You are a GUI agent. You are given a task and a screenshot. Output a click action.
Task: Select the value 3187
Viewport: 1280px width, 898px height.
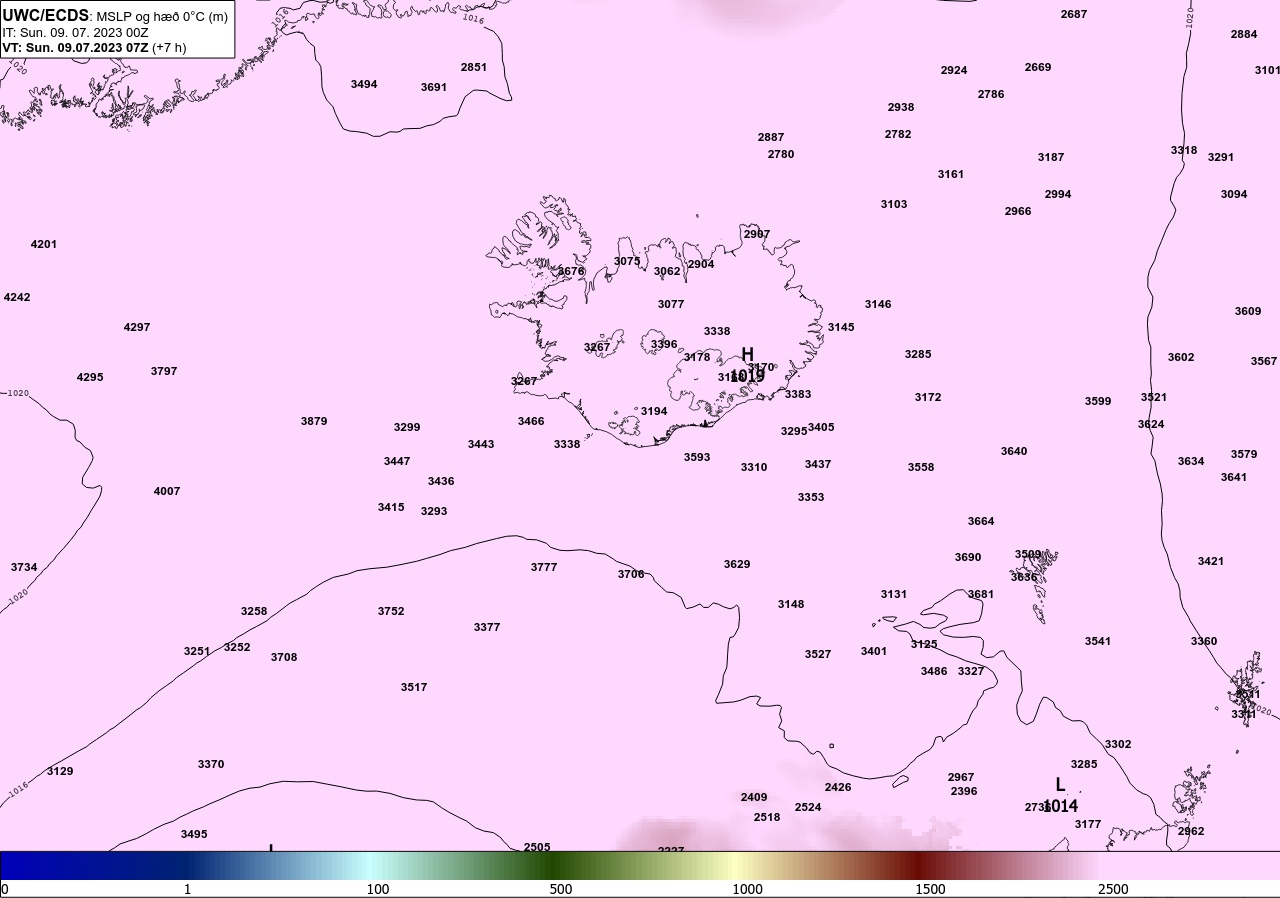[1051, 157]
